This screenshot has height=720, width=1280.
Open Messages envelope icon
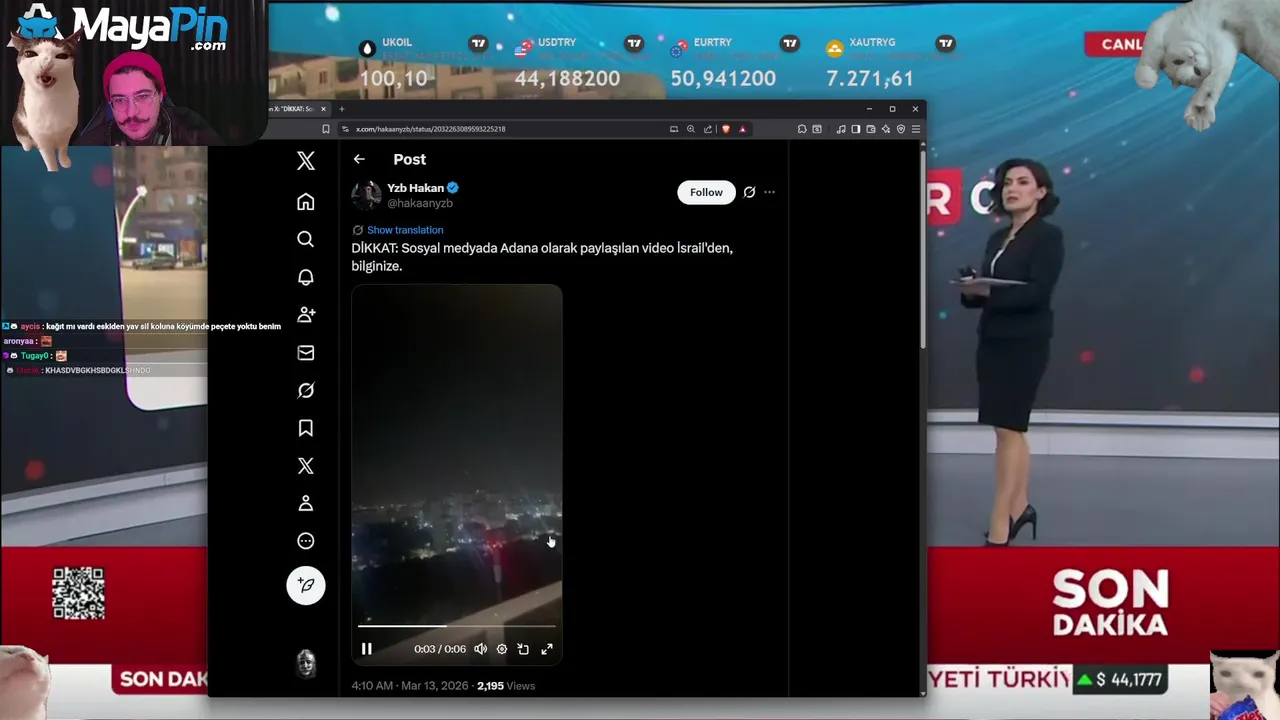point(306,352)
